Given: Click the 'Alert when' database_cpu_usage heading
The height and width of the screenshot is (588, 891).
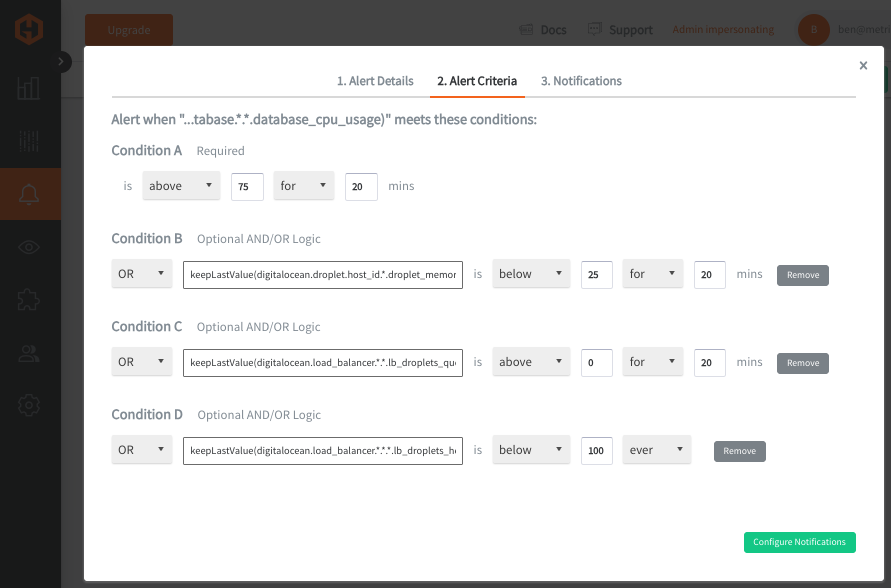Looking at the screenshot, I should pos(324,119).
